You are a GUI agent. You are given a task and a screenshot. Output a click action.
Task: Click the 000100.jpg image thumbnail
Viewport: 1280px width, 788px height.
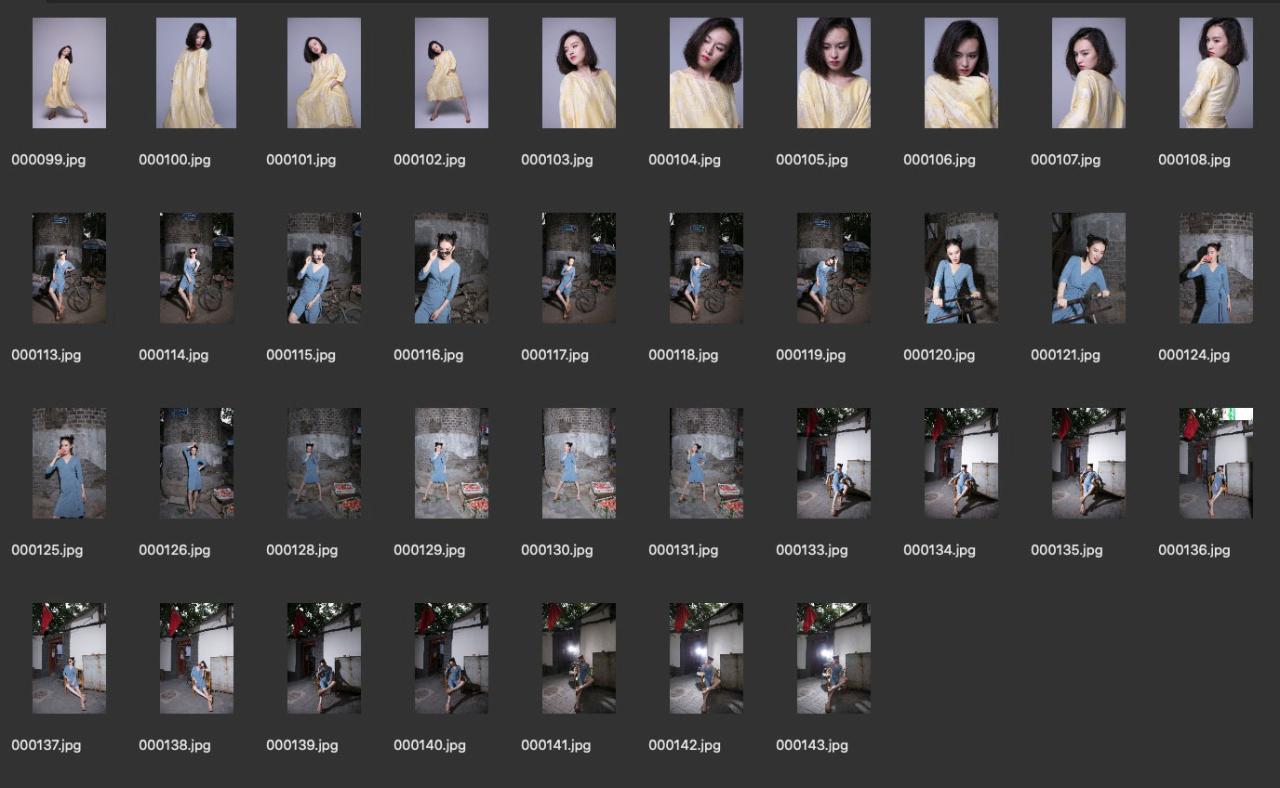tap(196, 73)
